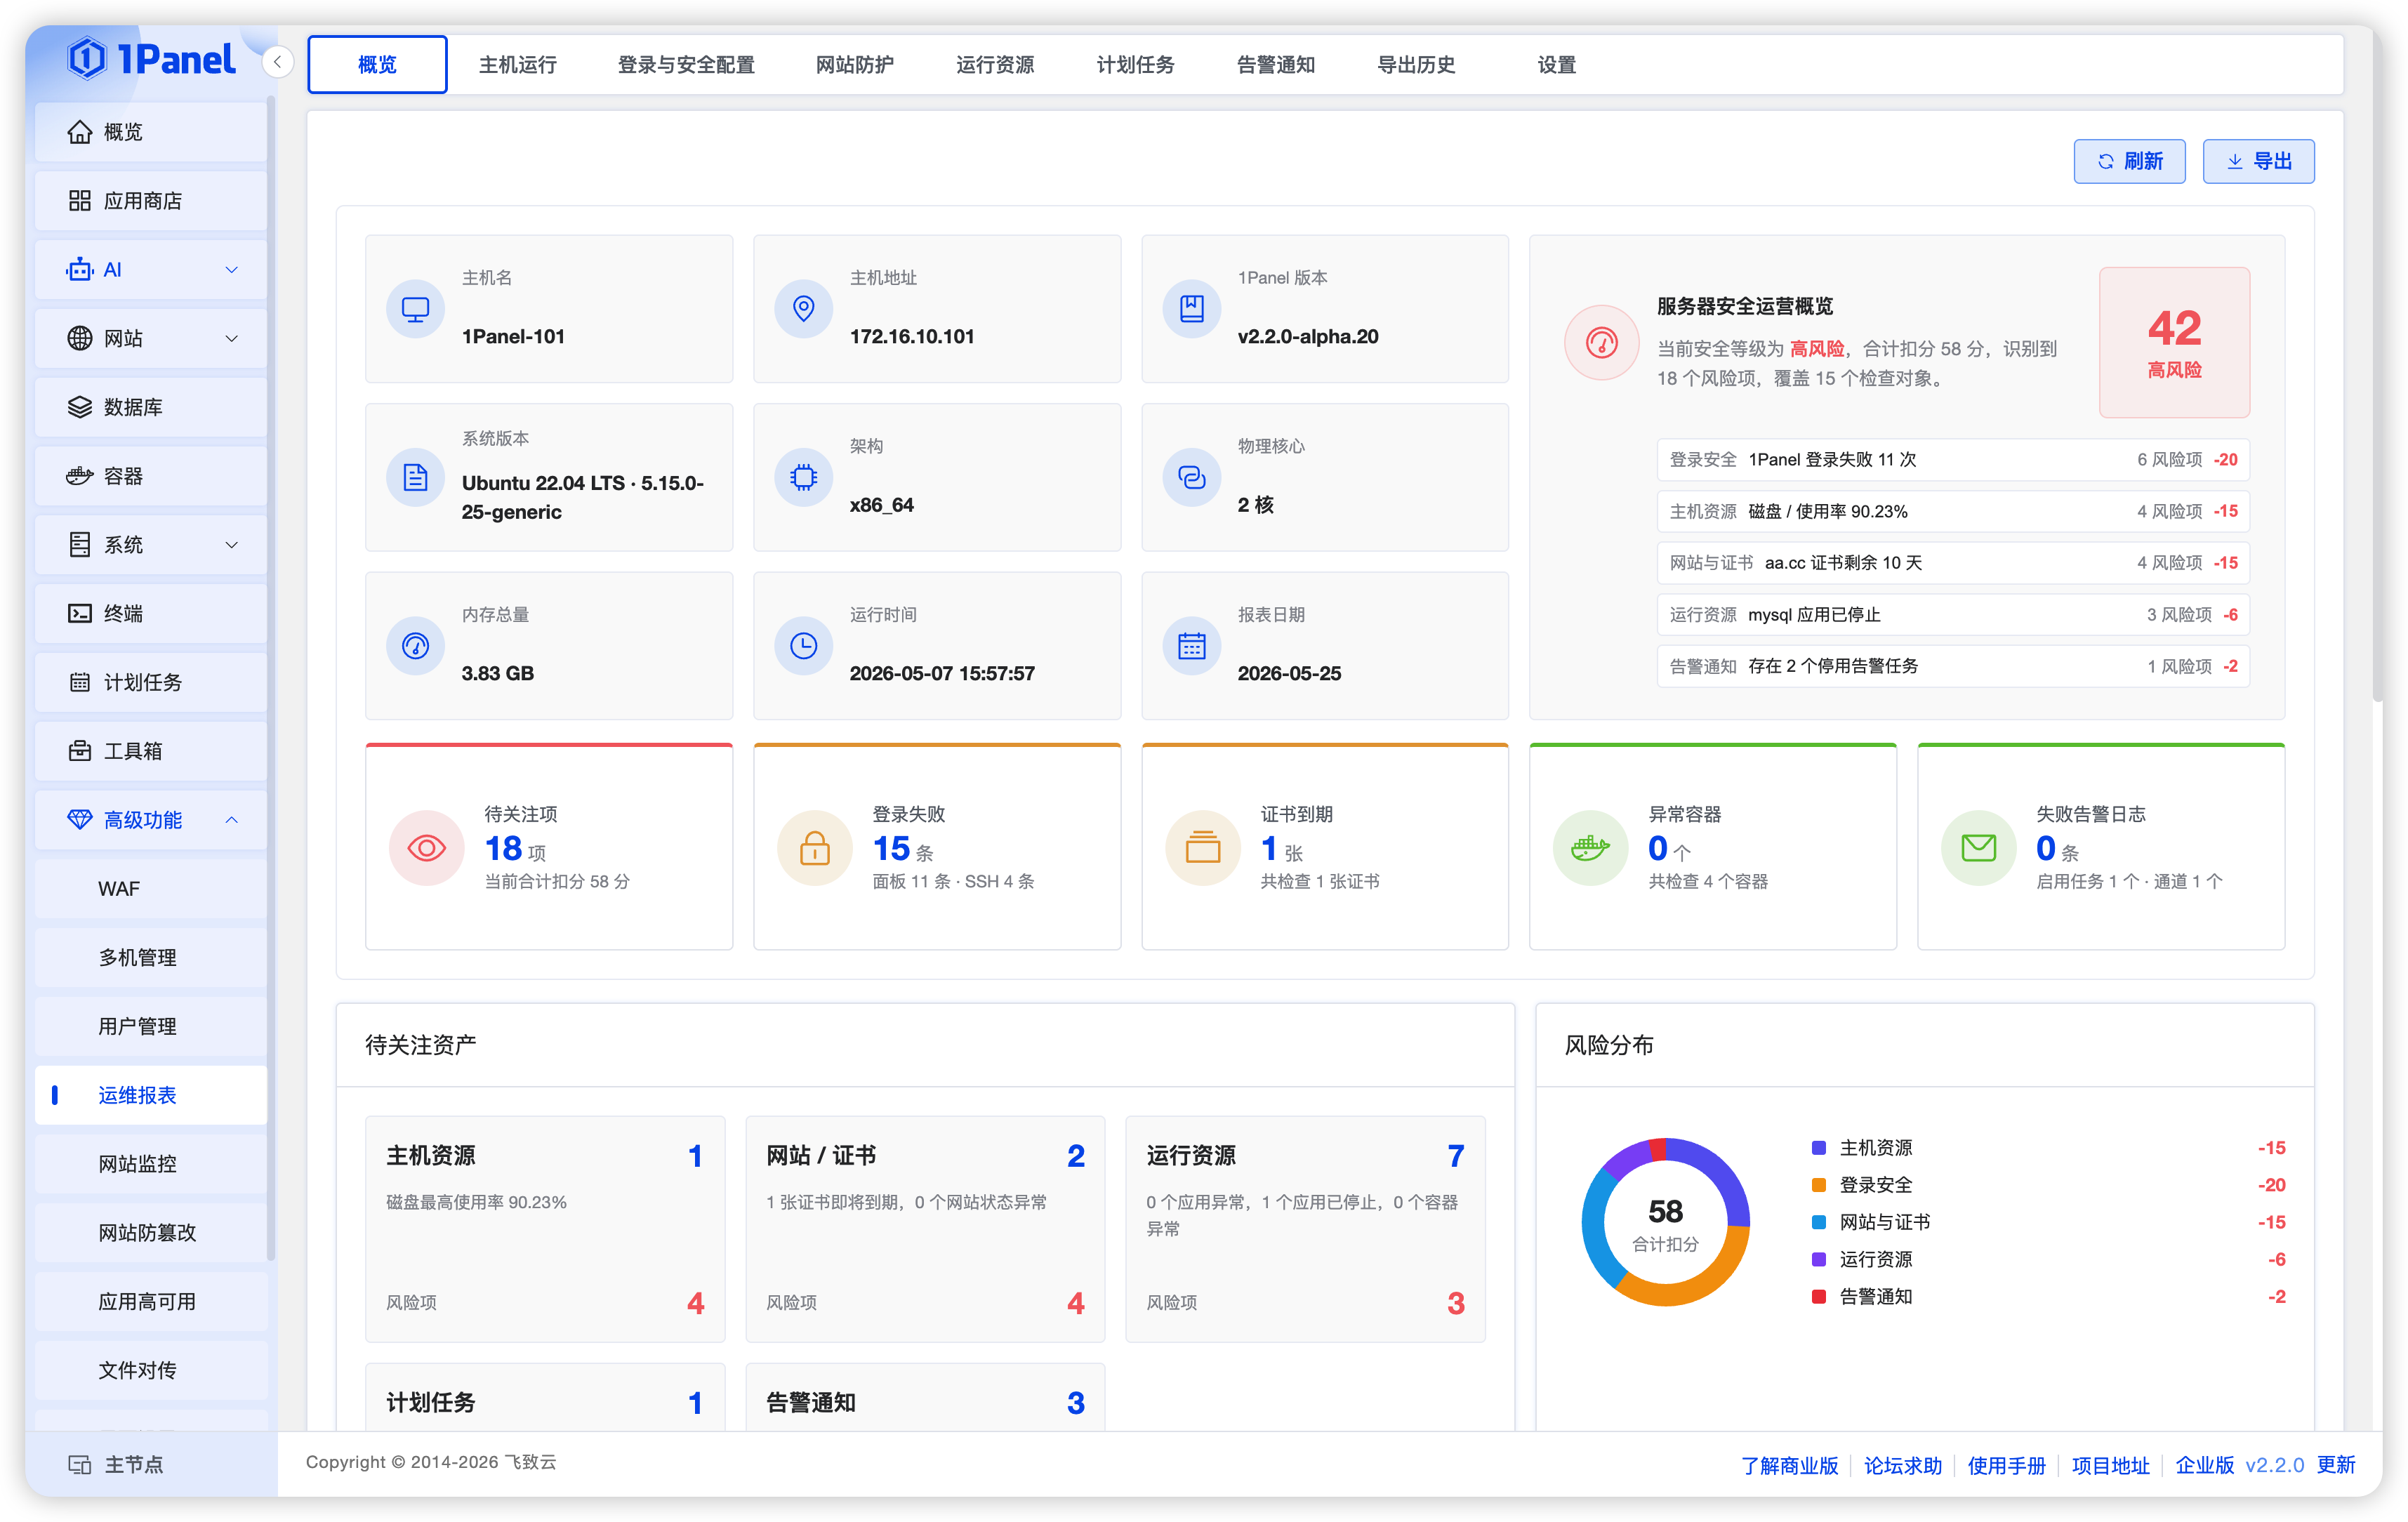Click the 运行资源 asset card

(x=1305, y=1229)
